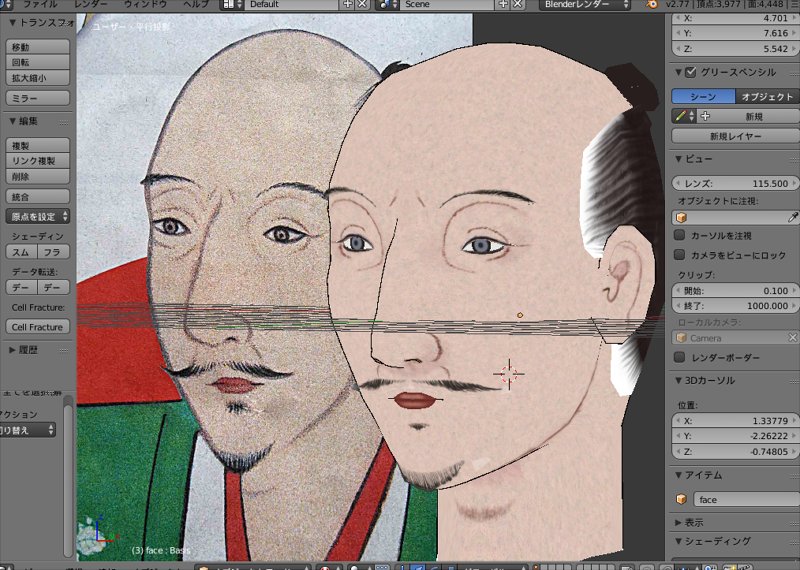The image size is (800, 570).
Task: Click the ミラー button
Action: (38, 98)
